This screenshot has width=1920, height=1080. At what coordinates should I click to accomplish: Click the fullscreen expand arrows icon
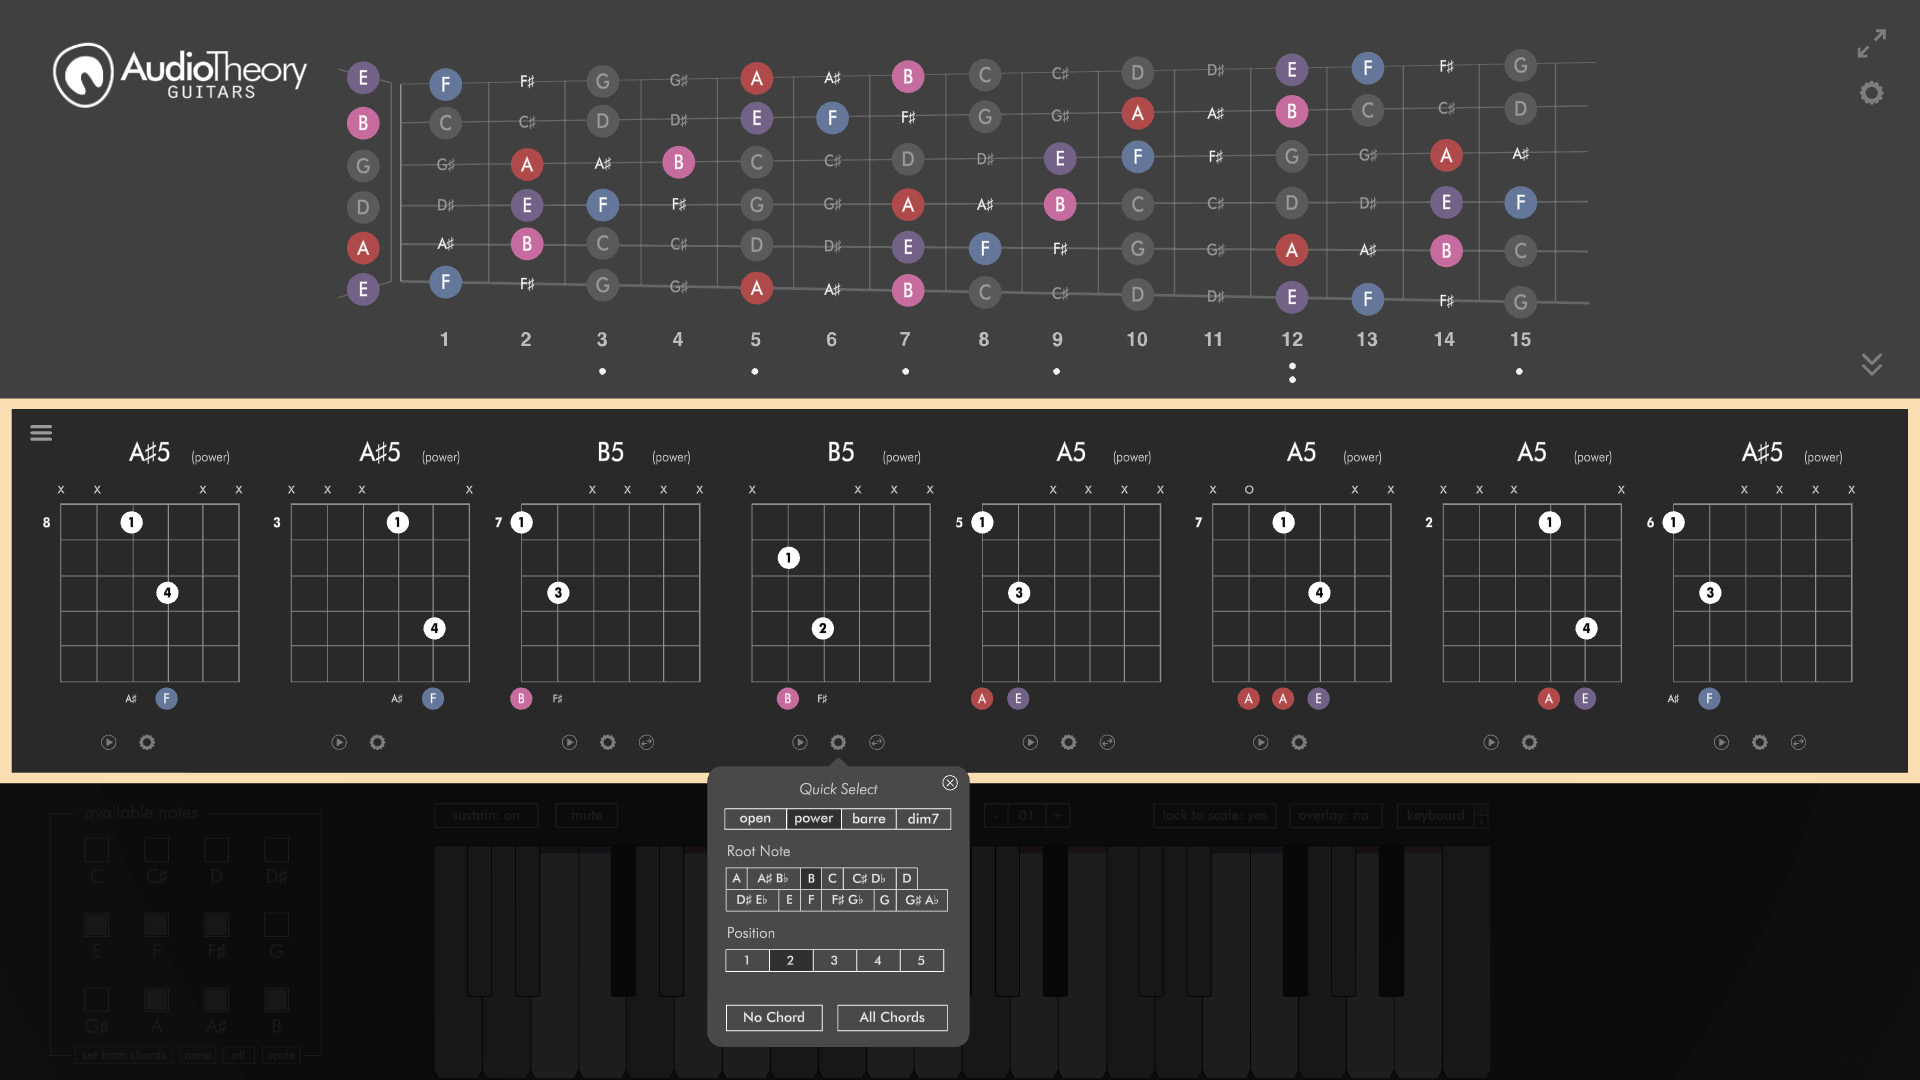pos(1871,43)
